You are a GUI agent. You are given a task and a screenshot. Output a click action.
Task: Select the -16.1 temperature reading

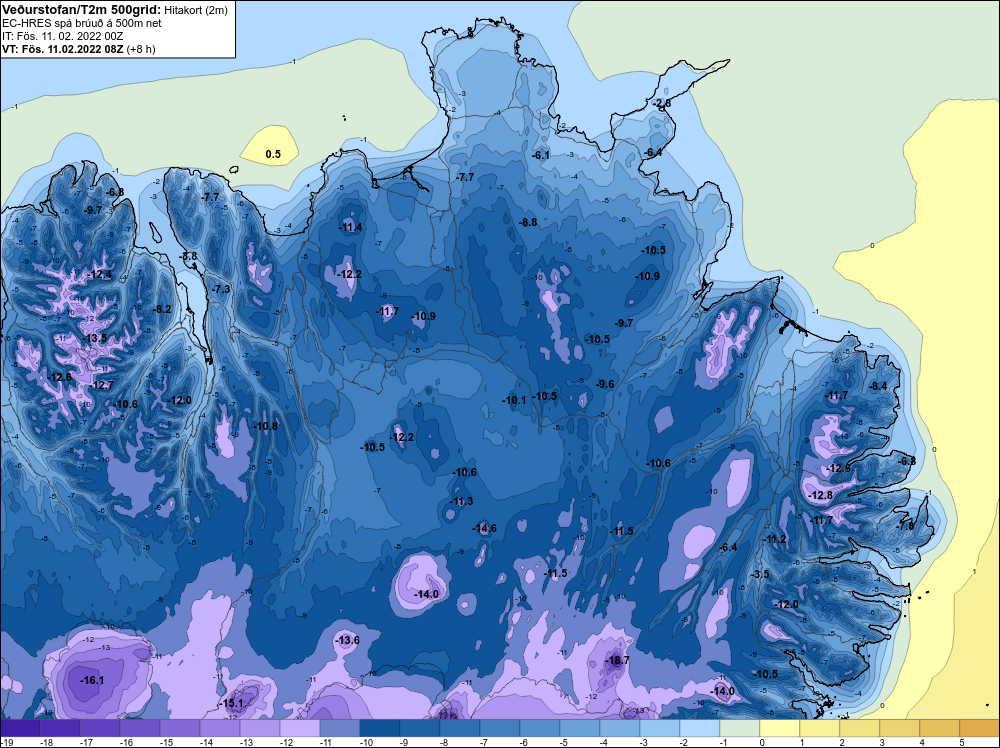coord(92,680)
